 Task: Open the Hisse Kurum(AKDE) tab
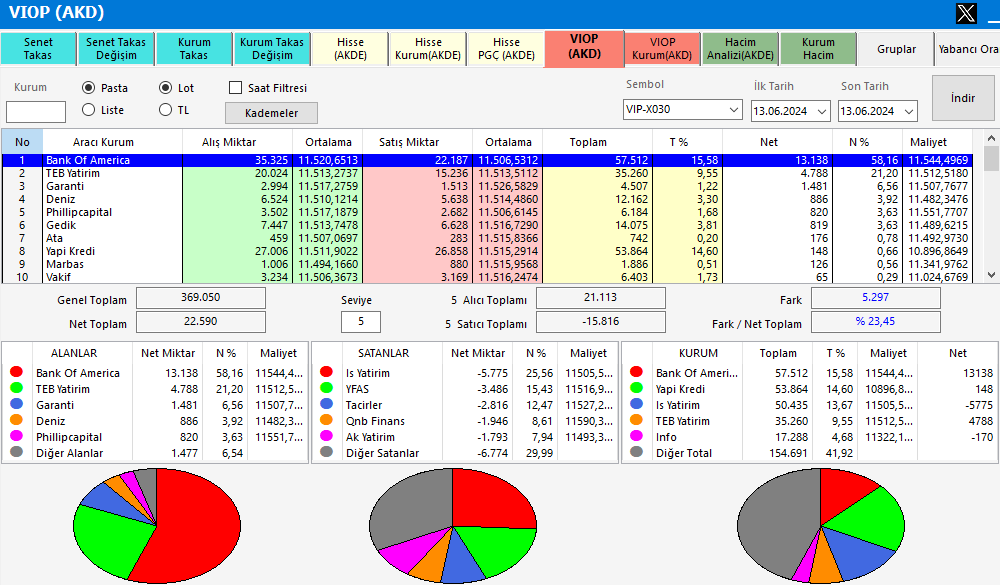point(428,48)
